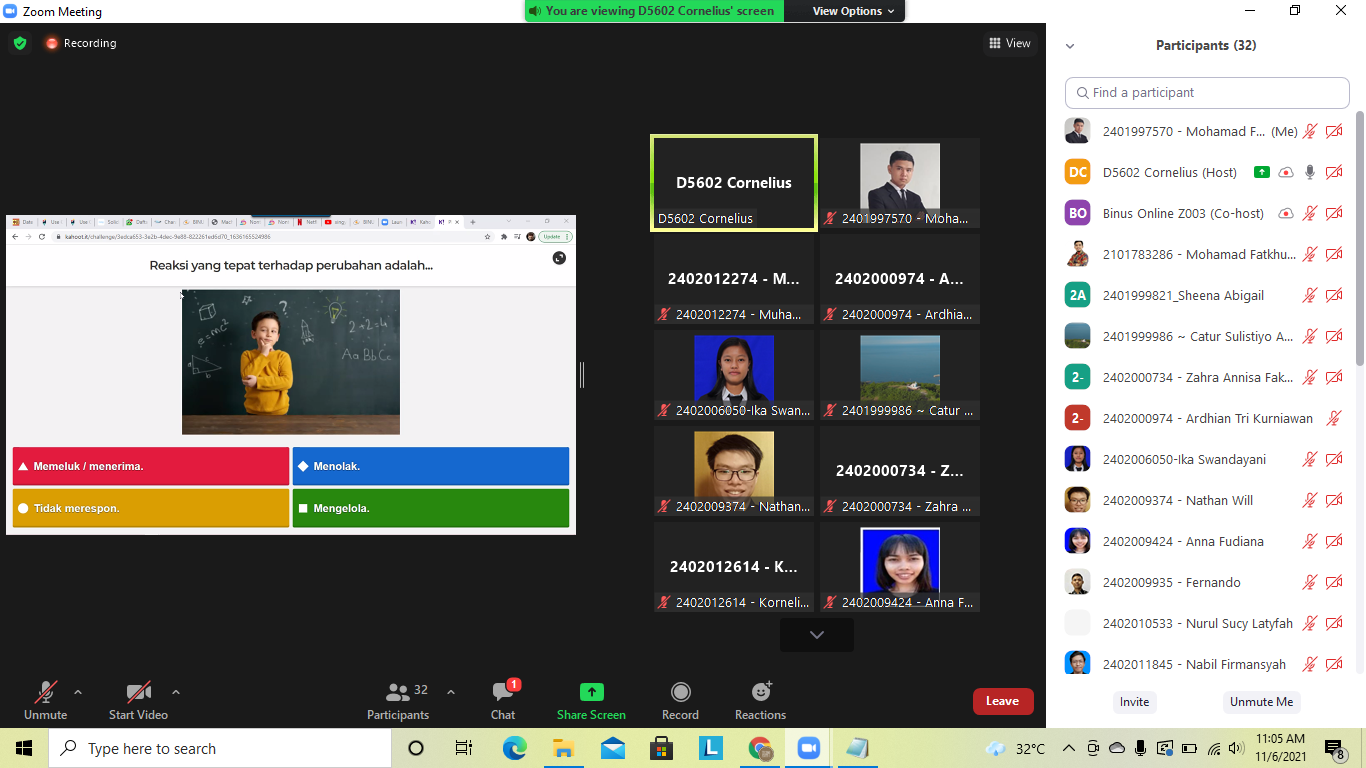
Task: Leave the meeting
Action: click(x=1002, y=701)
